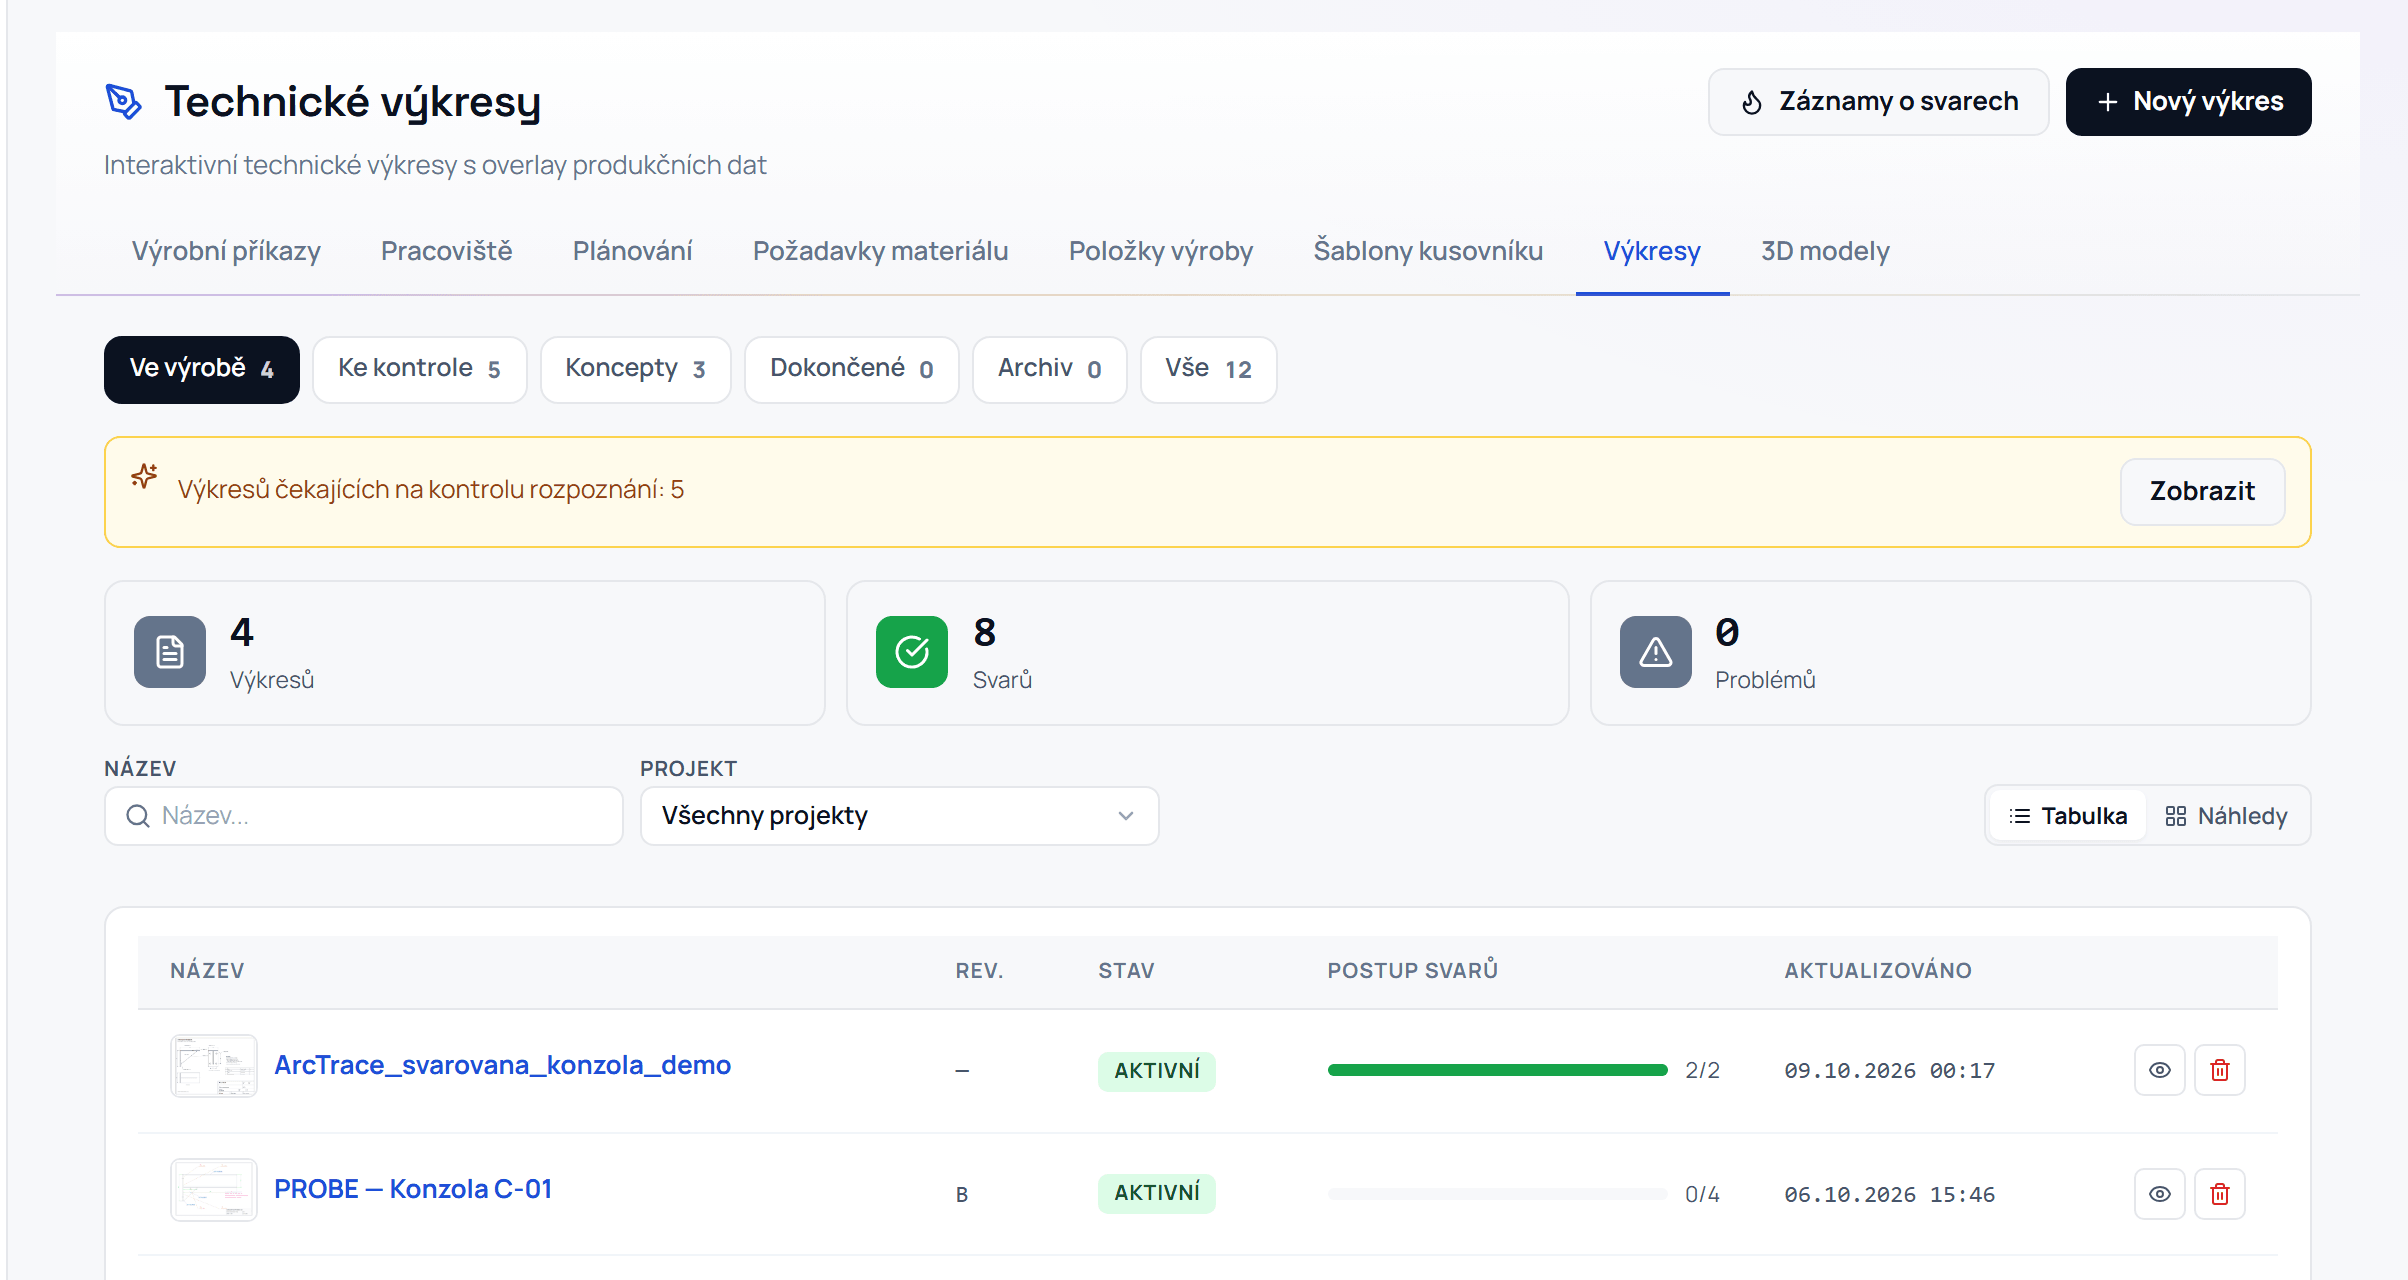Show Dokončené drawings
Viewport: 2408px width, 1280px height.
[x=852, y=369]
